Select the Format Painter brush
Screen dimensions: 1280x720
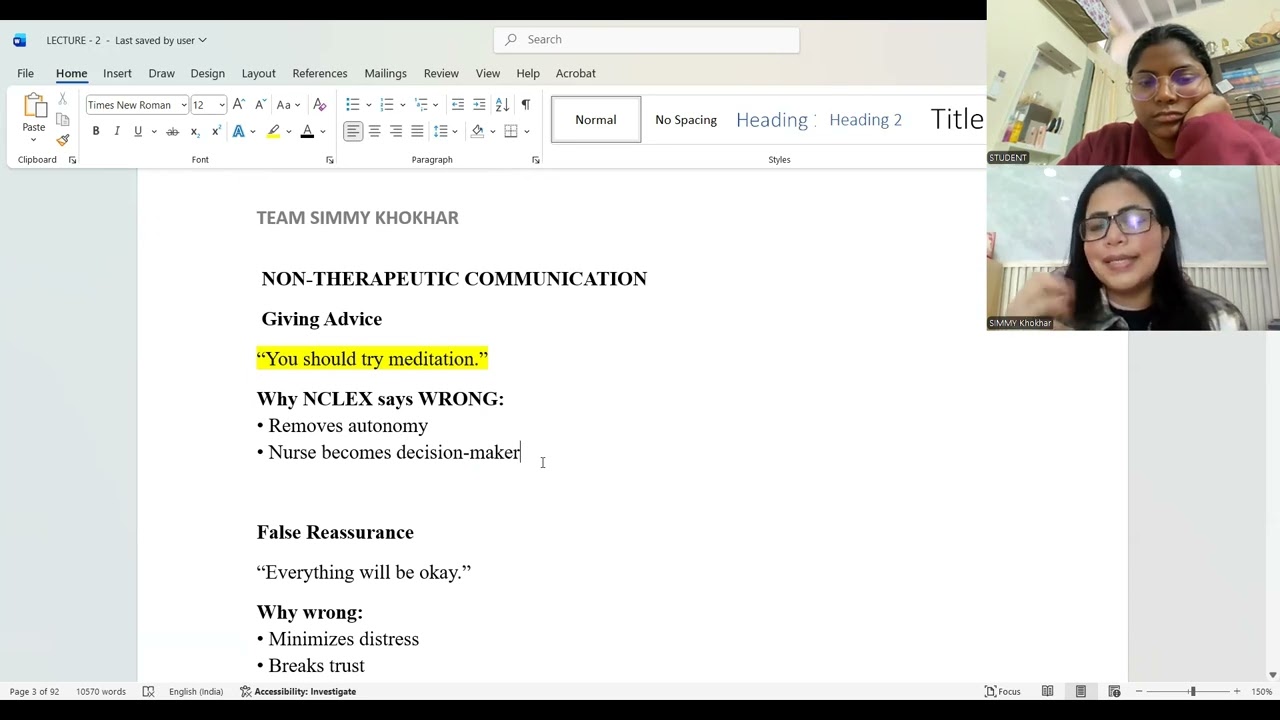[63, 140]
